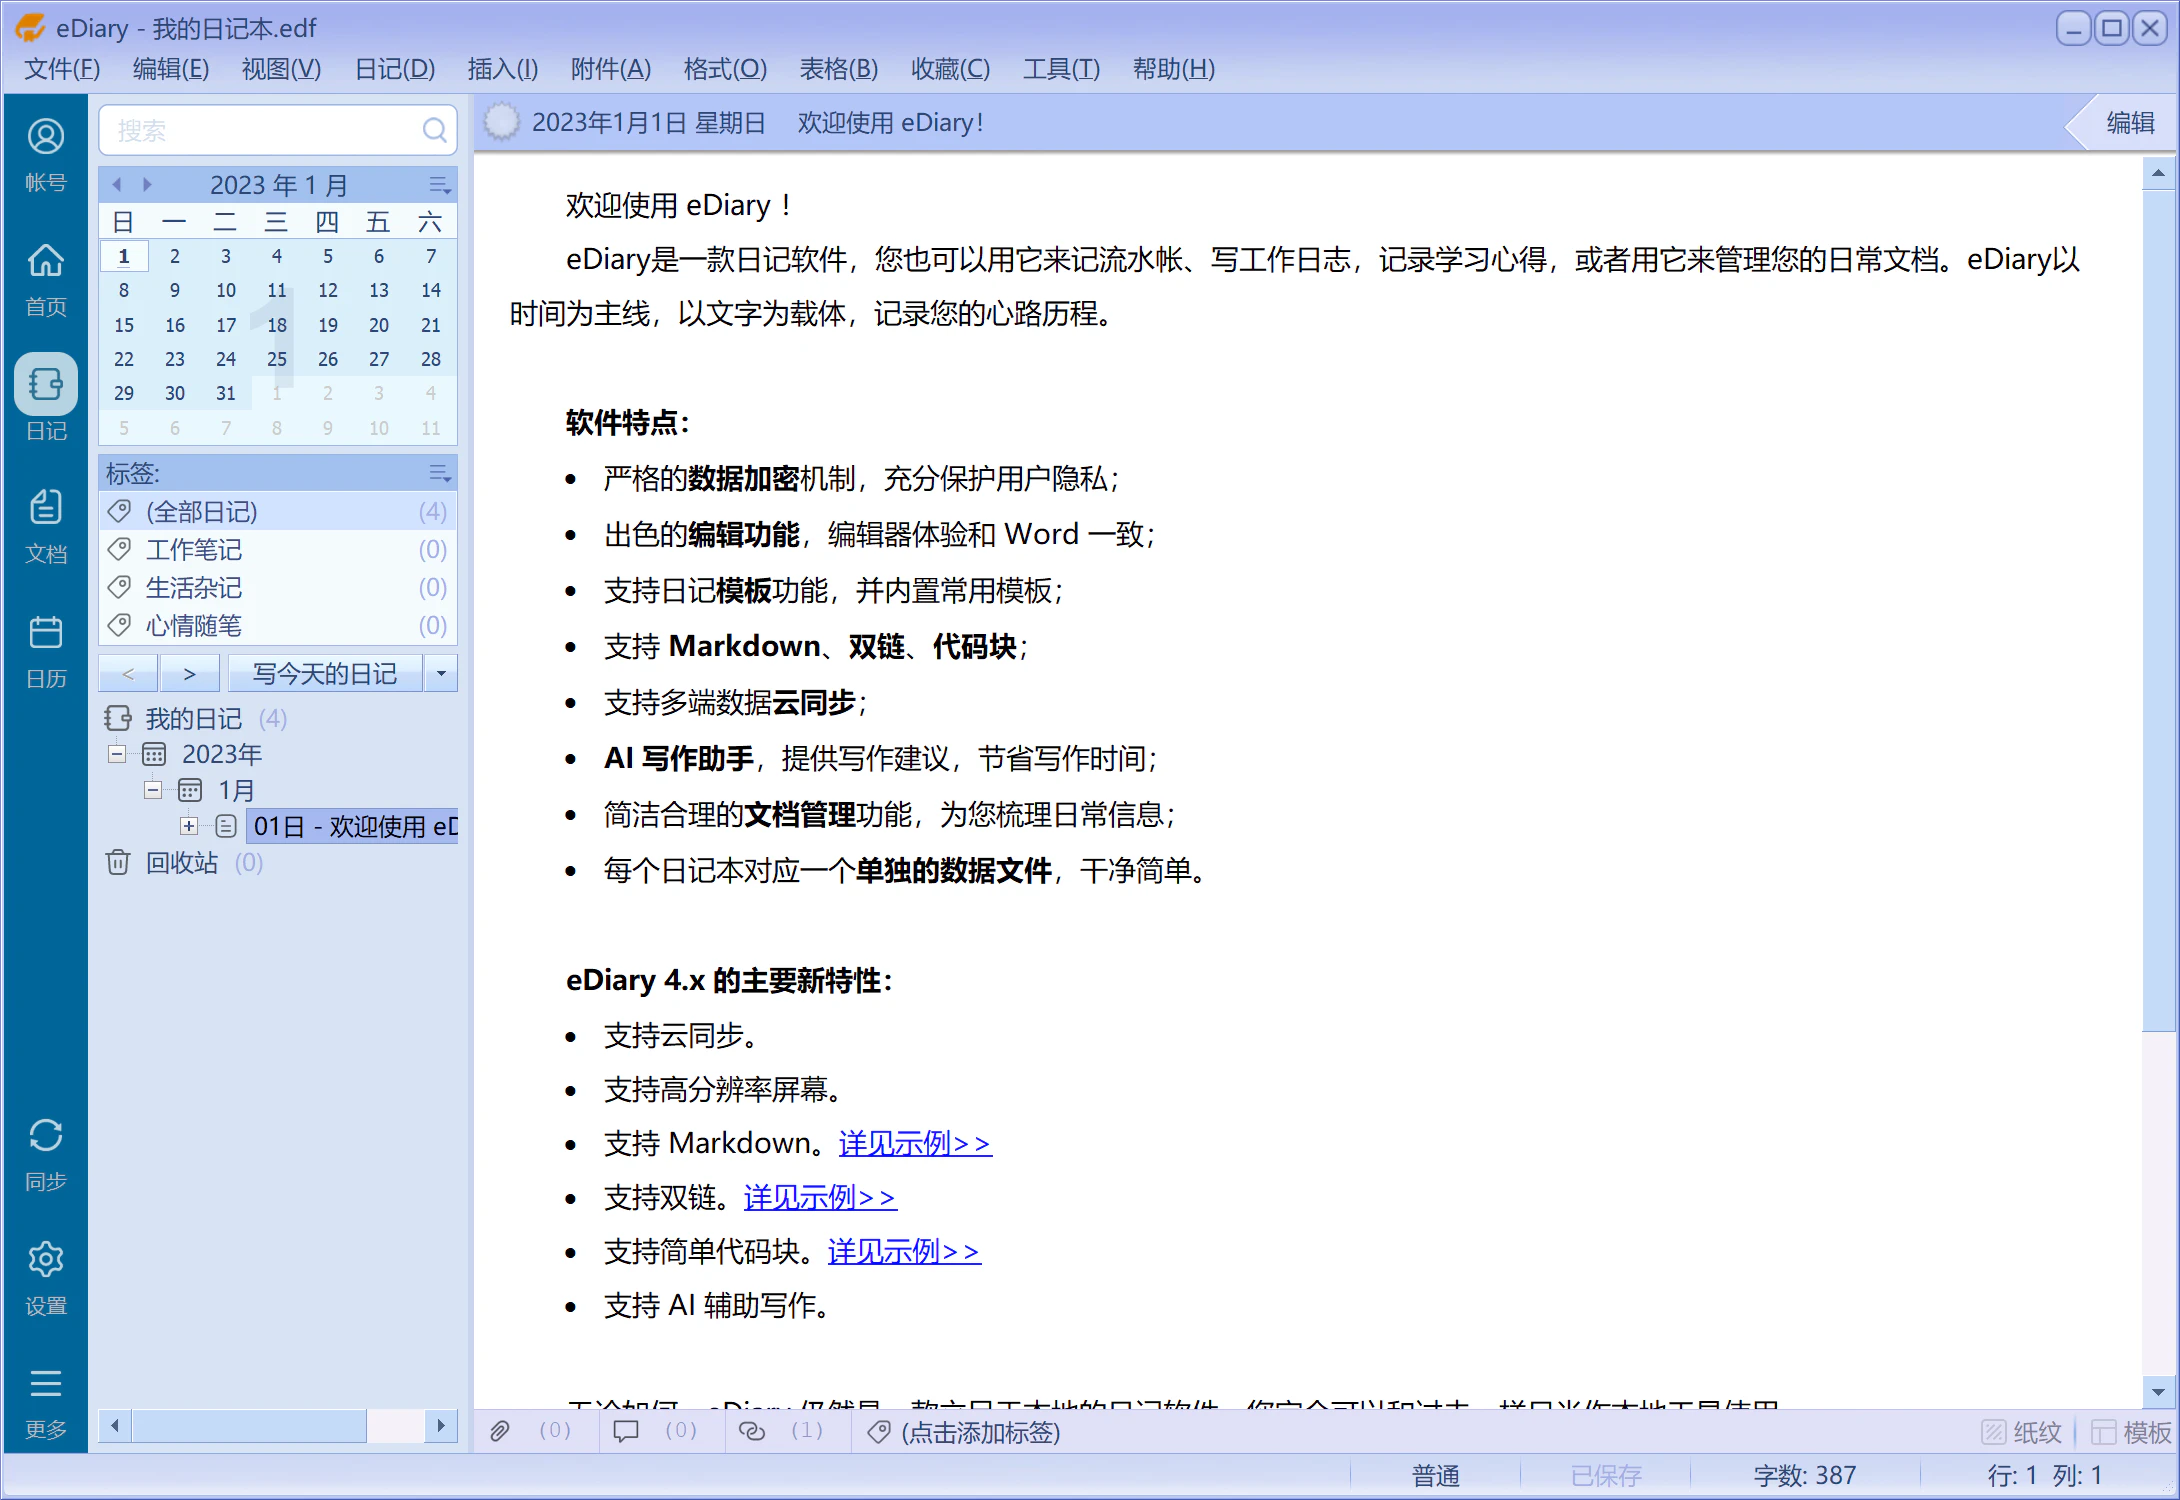Open the 日历 calendar sidebar icon
Viewport: 2180px width, 1500px height.
click(45, 632)
